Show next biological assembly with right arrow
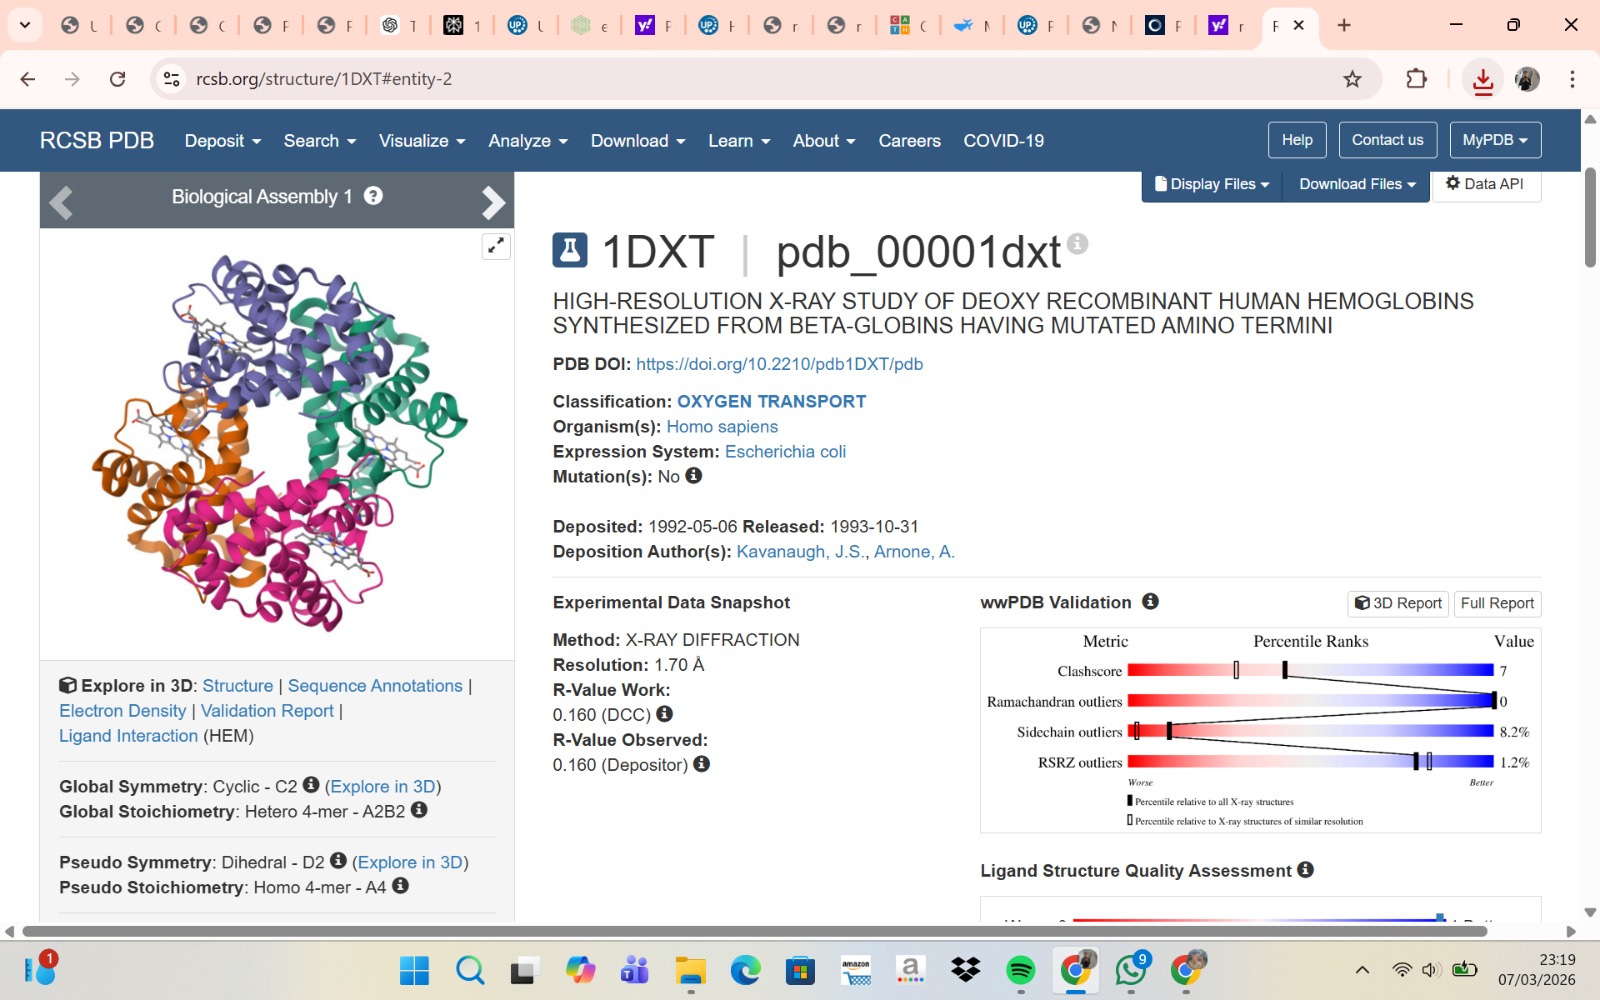1600x1000 pixels. click(x=493, y=202)
